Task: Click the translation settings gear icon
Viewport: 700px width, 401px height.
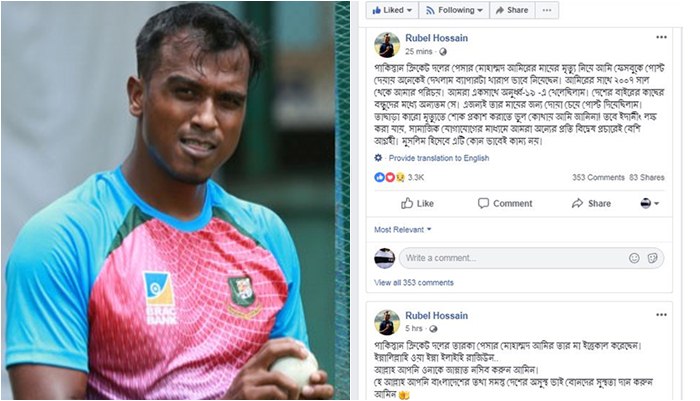Action: 378,158
